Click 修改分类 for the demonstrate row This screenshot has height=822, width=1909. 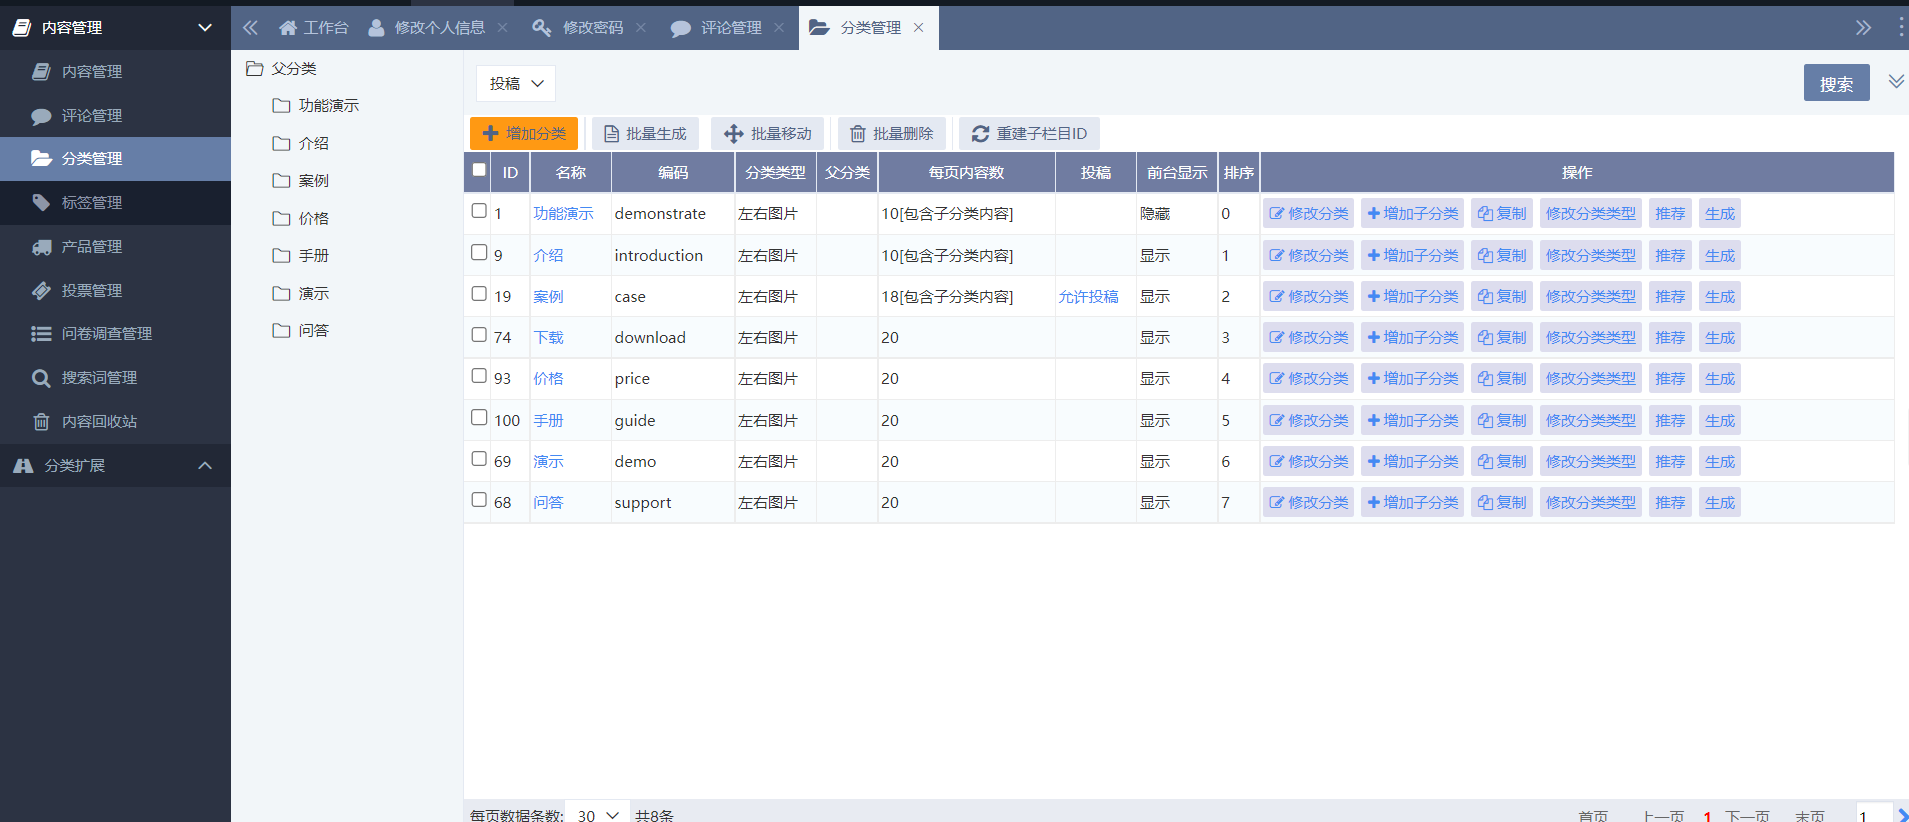1308,214
